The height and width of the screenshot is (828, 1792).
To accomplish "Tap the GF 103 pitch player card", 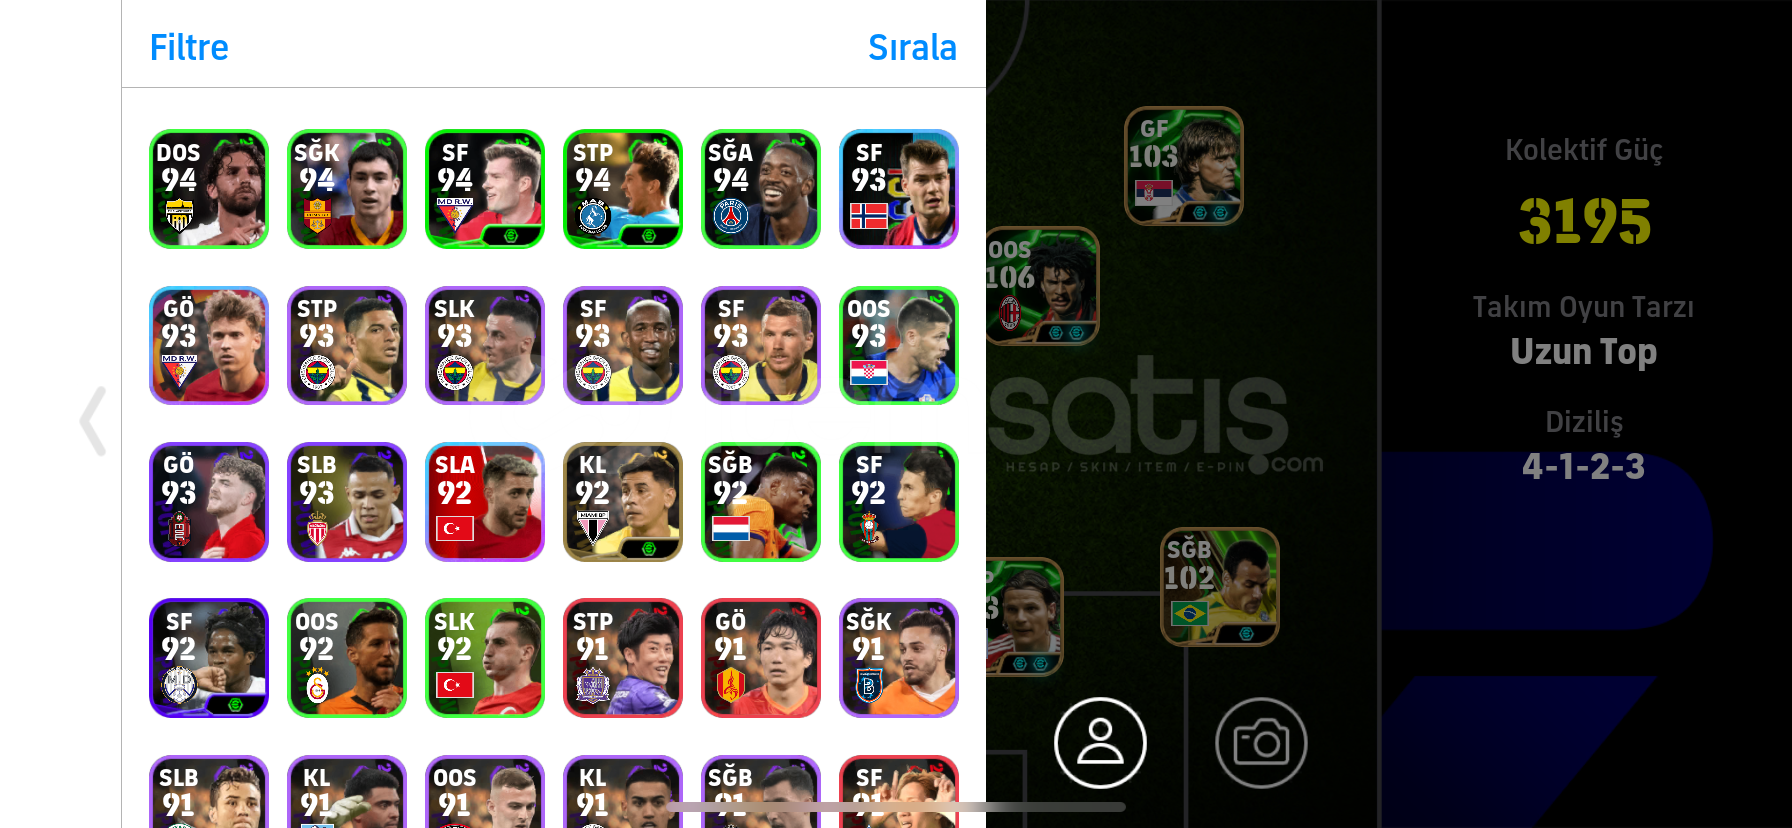I will tap(1184, 166).
